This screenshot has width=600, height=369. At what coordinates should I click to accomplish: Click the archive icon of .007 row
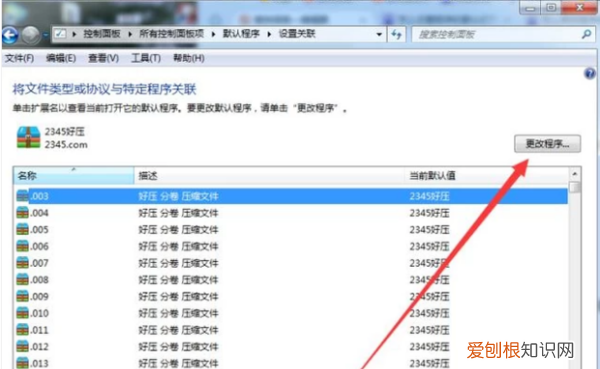tap(23, 263)
